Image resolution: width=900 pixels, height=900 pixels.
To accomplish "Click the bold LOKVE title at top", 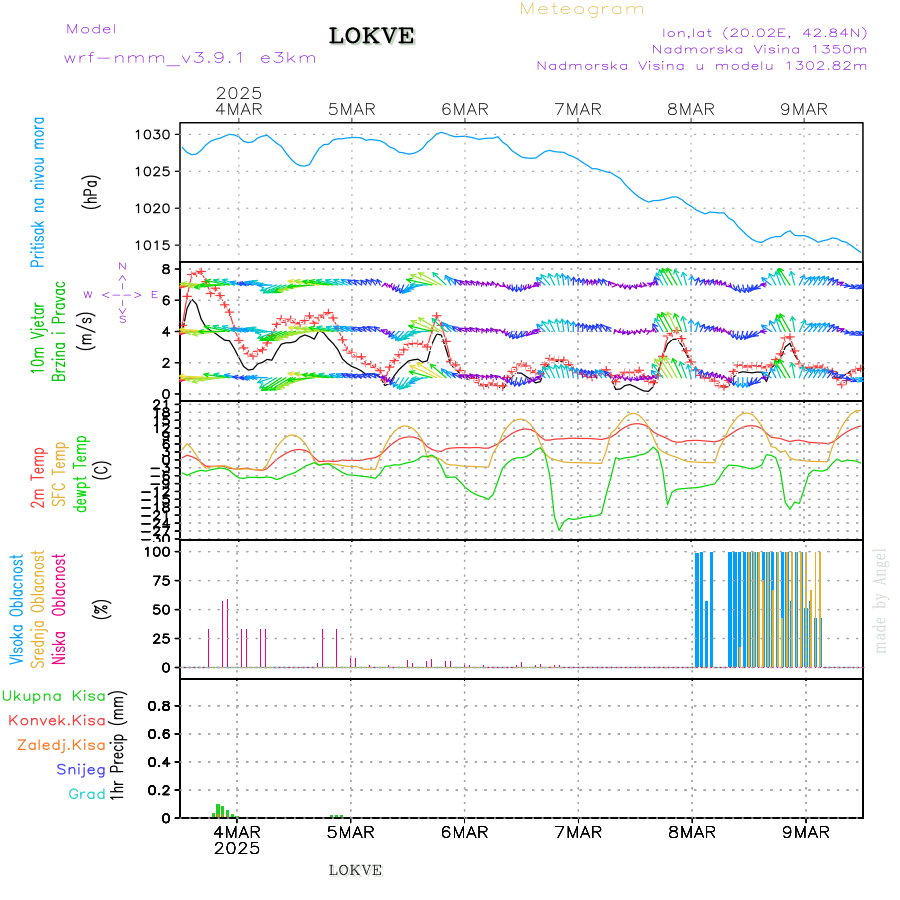I will coord(371,37).
